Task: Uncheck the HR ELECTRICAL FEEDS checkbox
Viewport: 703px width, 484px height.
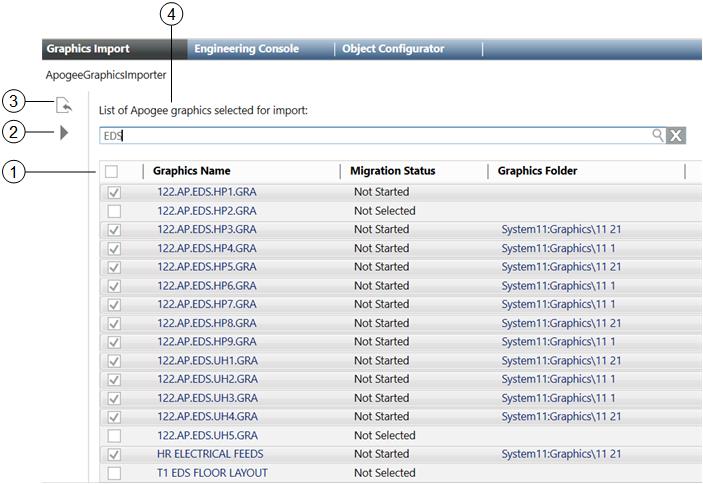Action: click(113, 454)
